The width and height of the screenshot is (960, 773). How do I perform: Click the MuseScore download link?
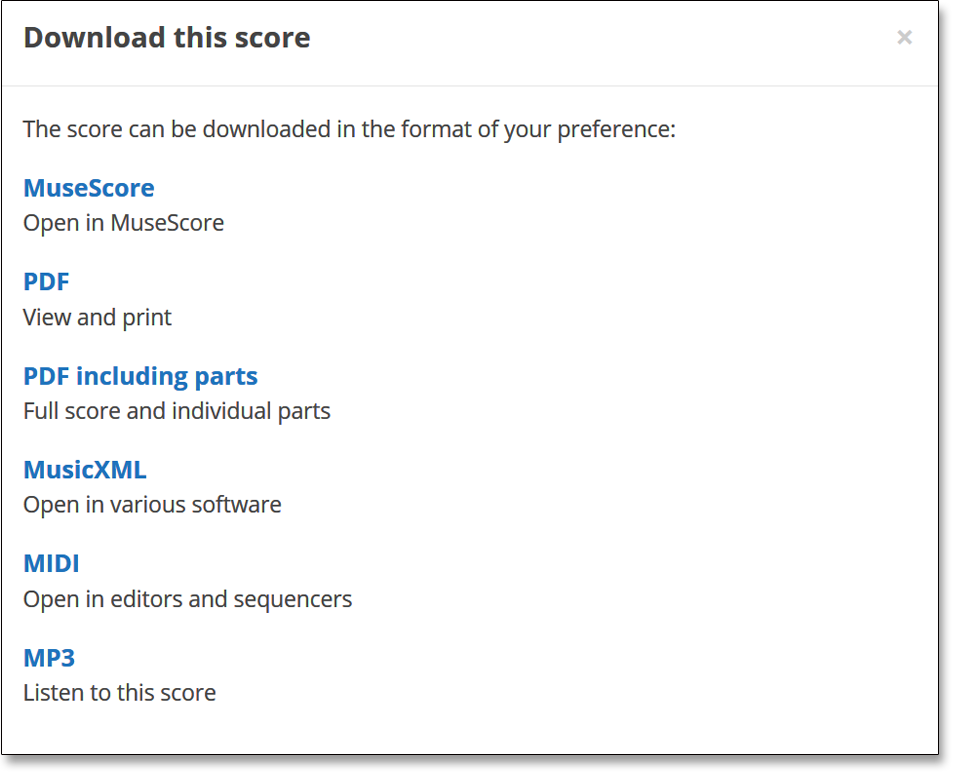[x=89, y=188]
